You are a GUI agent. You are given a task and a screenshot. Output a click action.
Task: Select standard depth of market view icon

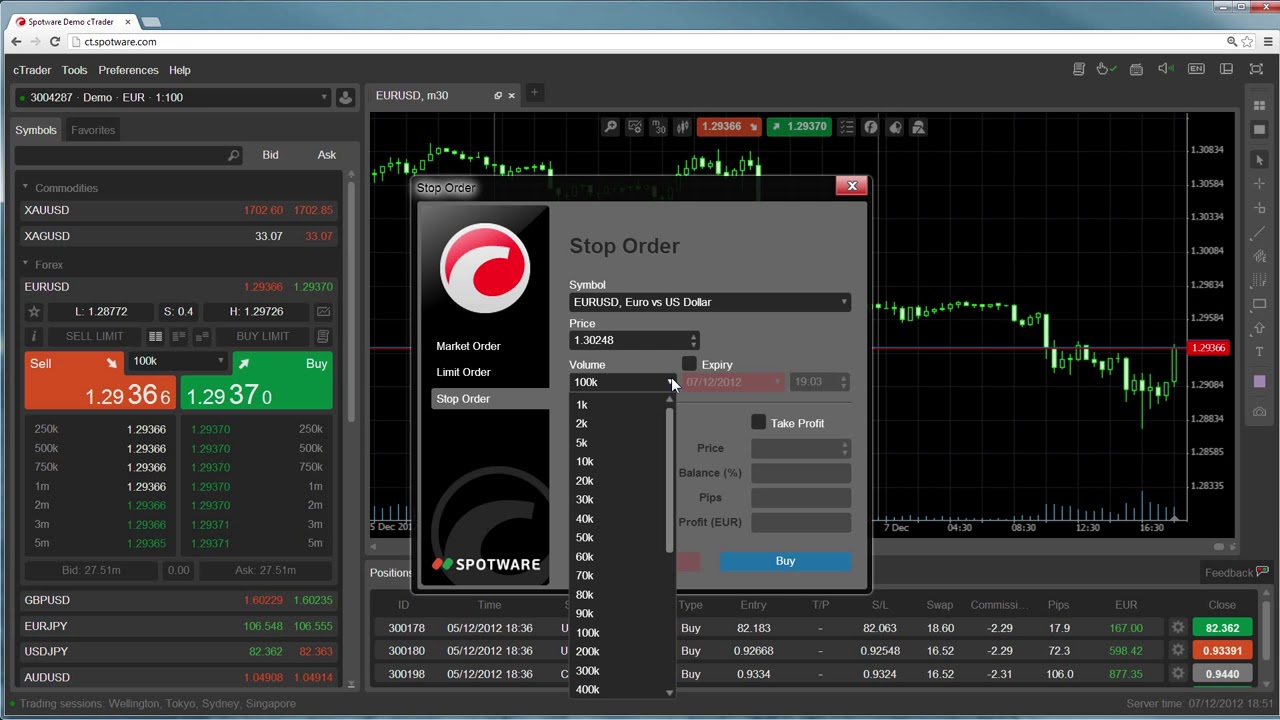(x=155, y=336)
